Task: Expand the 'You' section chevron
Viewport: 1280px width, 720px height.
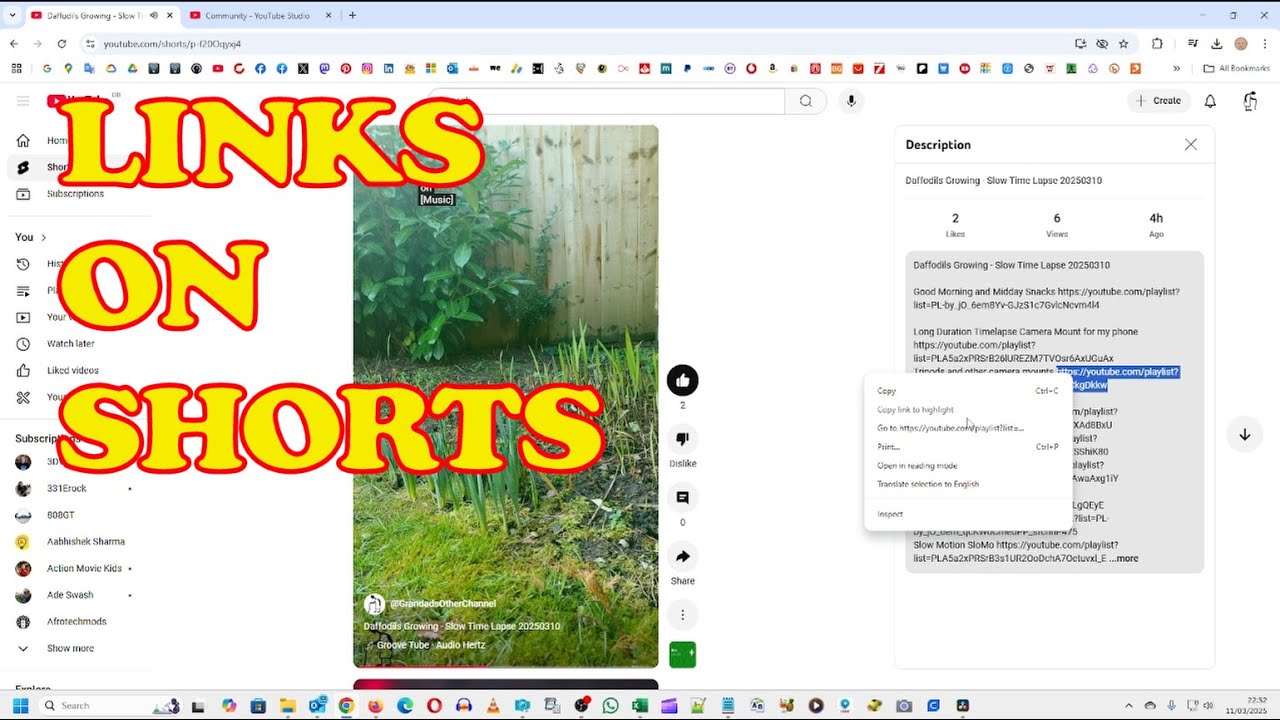Action: coord(43,237)
